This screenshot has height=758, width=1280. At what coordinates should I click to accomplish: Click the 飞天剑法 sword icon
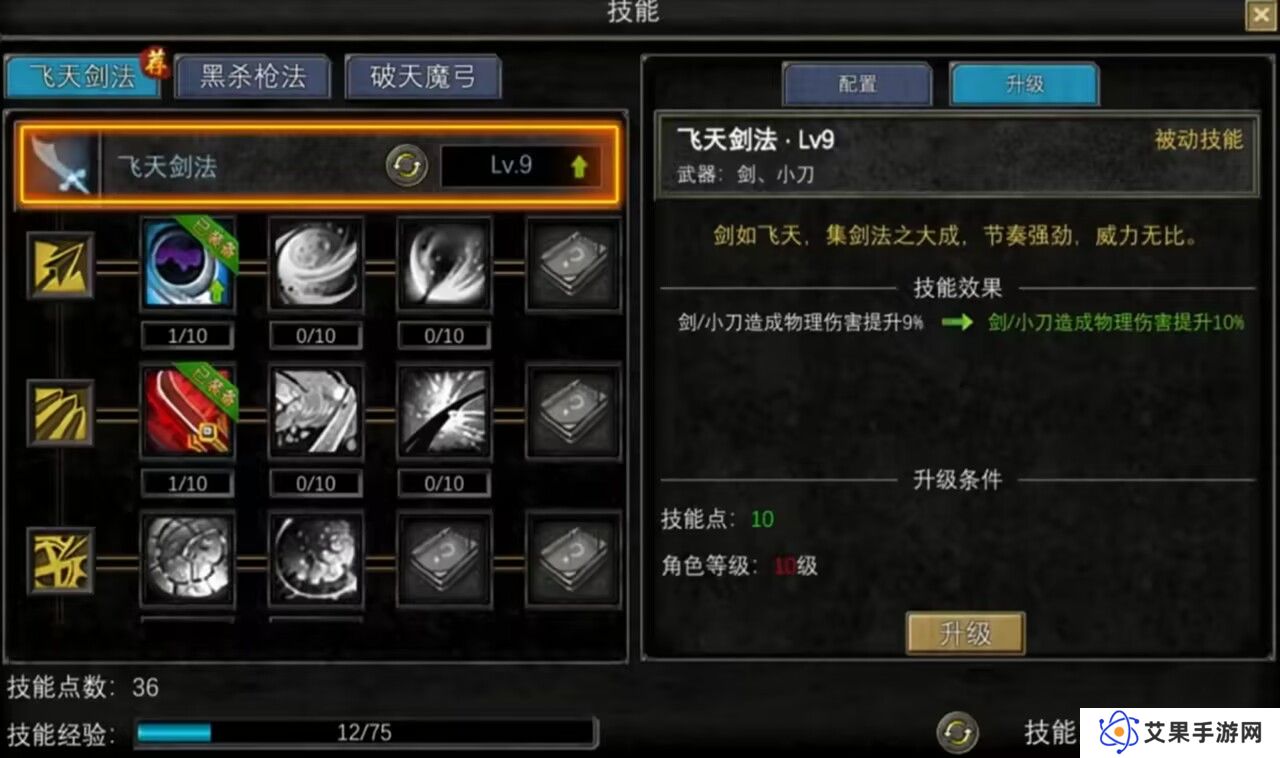pyautogui.click(x=61, y=165)
